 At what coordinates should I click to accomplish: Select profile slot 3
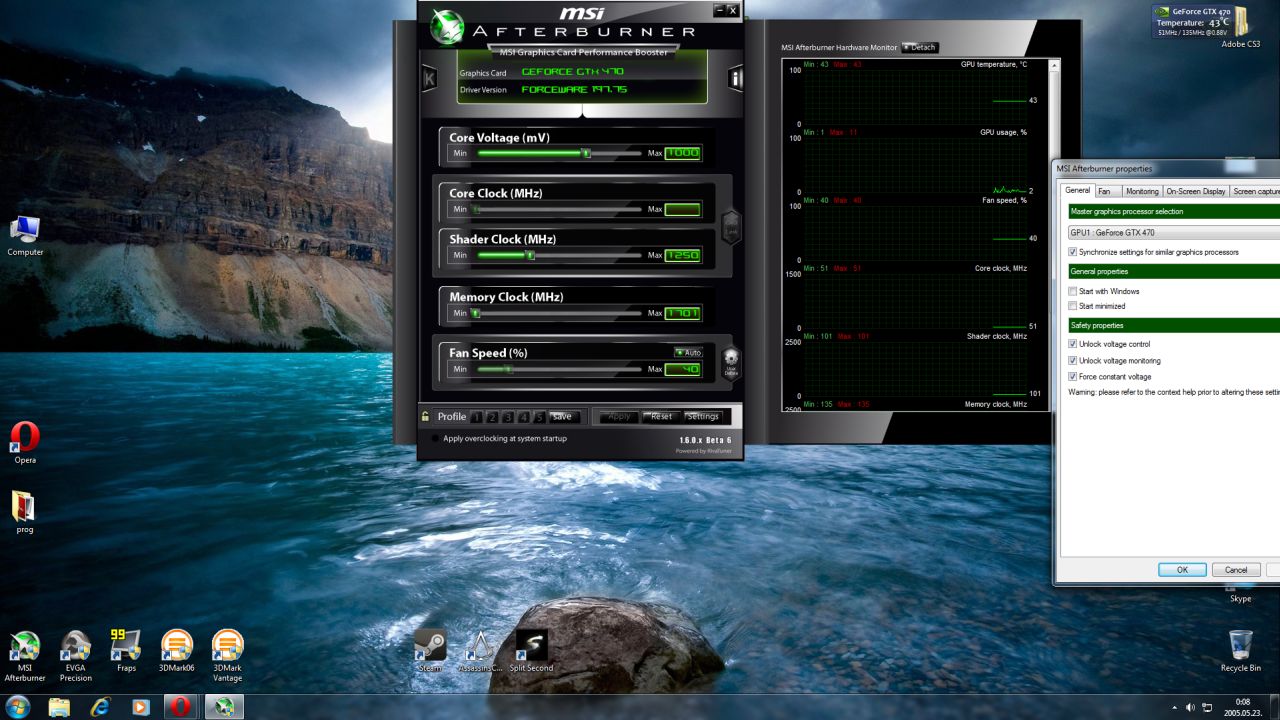pyautogui.click(x=509, y=417)
